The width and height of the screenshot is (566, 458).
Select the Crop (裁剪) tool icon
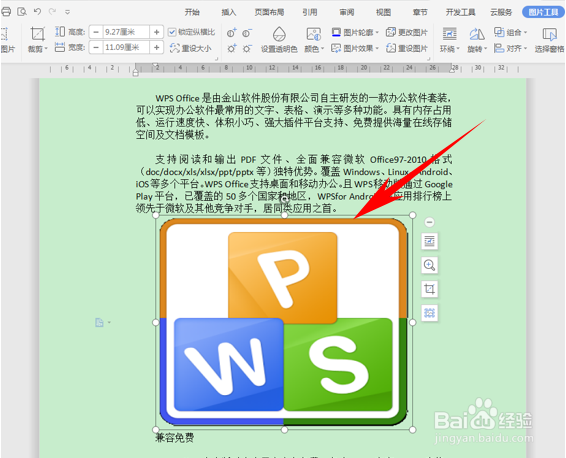37,34
